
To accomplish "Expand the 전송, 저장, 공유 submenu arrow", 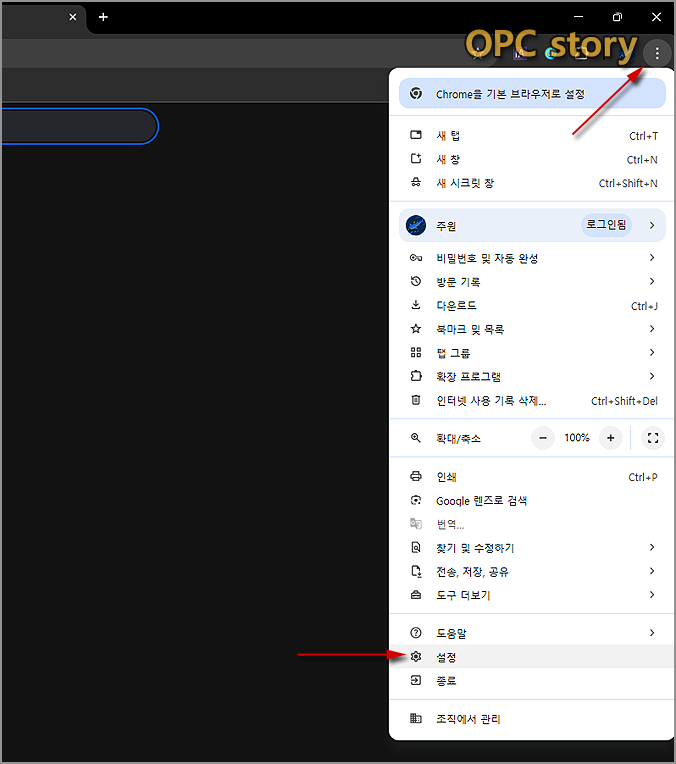I will click(652, 571).
